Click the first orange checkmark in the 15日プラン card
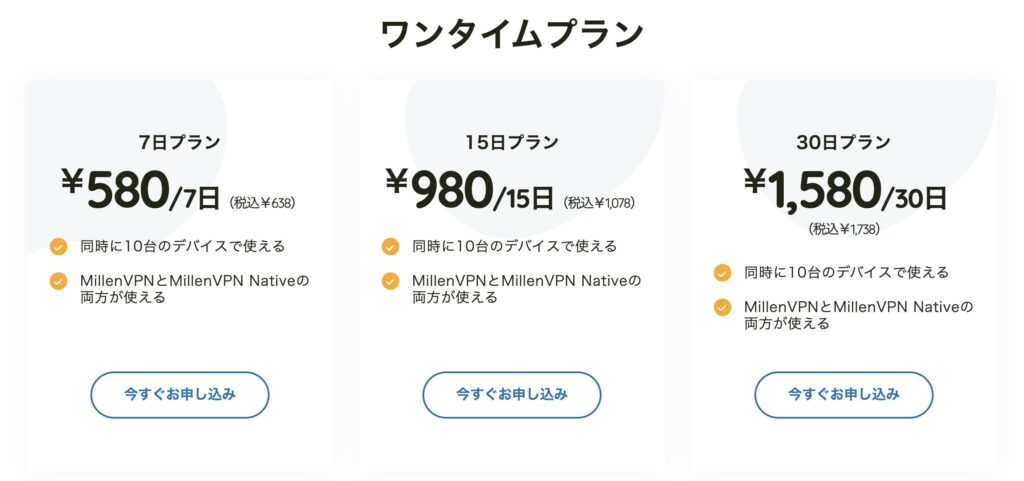The width and height of the screenshot is (1024, 481). tap(390, 246)
